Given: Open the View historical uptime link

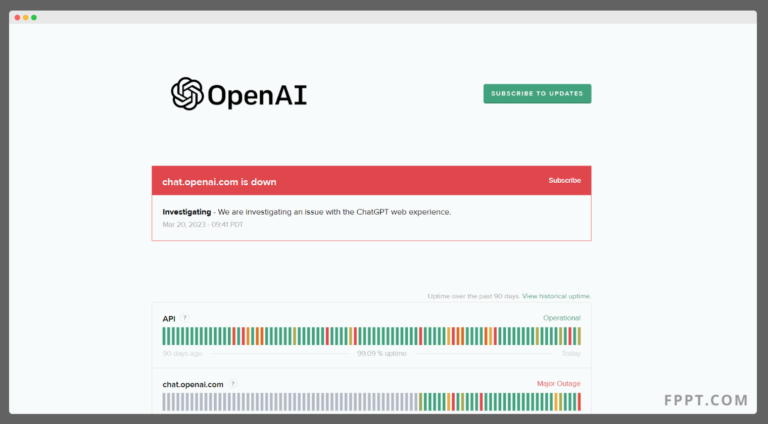Looking at the screenshot, I should coord(556,296).
